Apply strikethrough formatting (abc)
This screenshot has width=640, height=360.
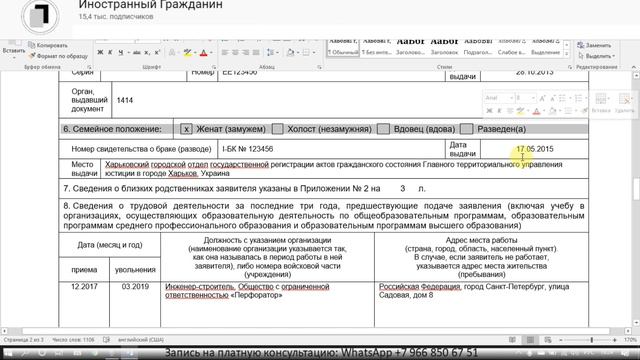click(137, 53)
